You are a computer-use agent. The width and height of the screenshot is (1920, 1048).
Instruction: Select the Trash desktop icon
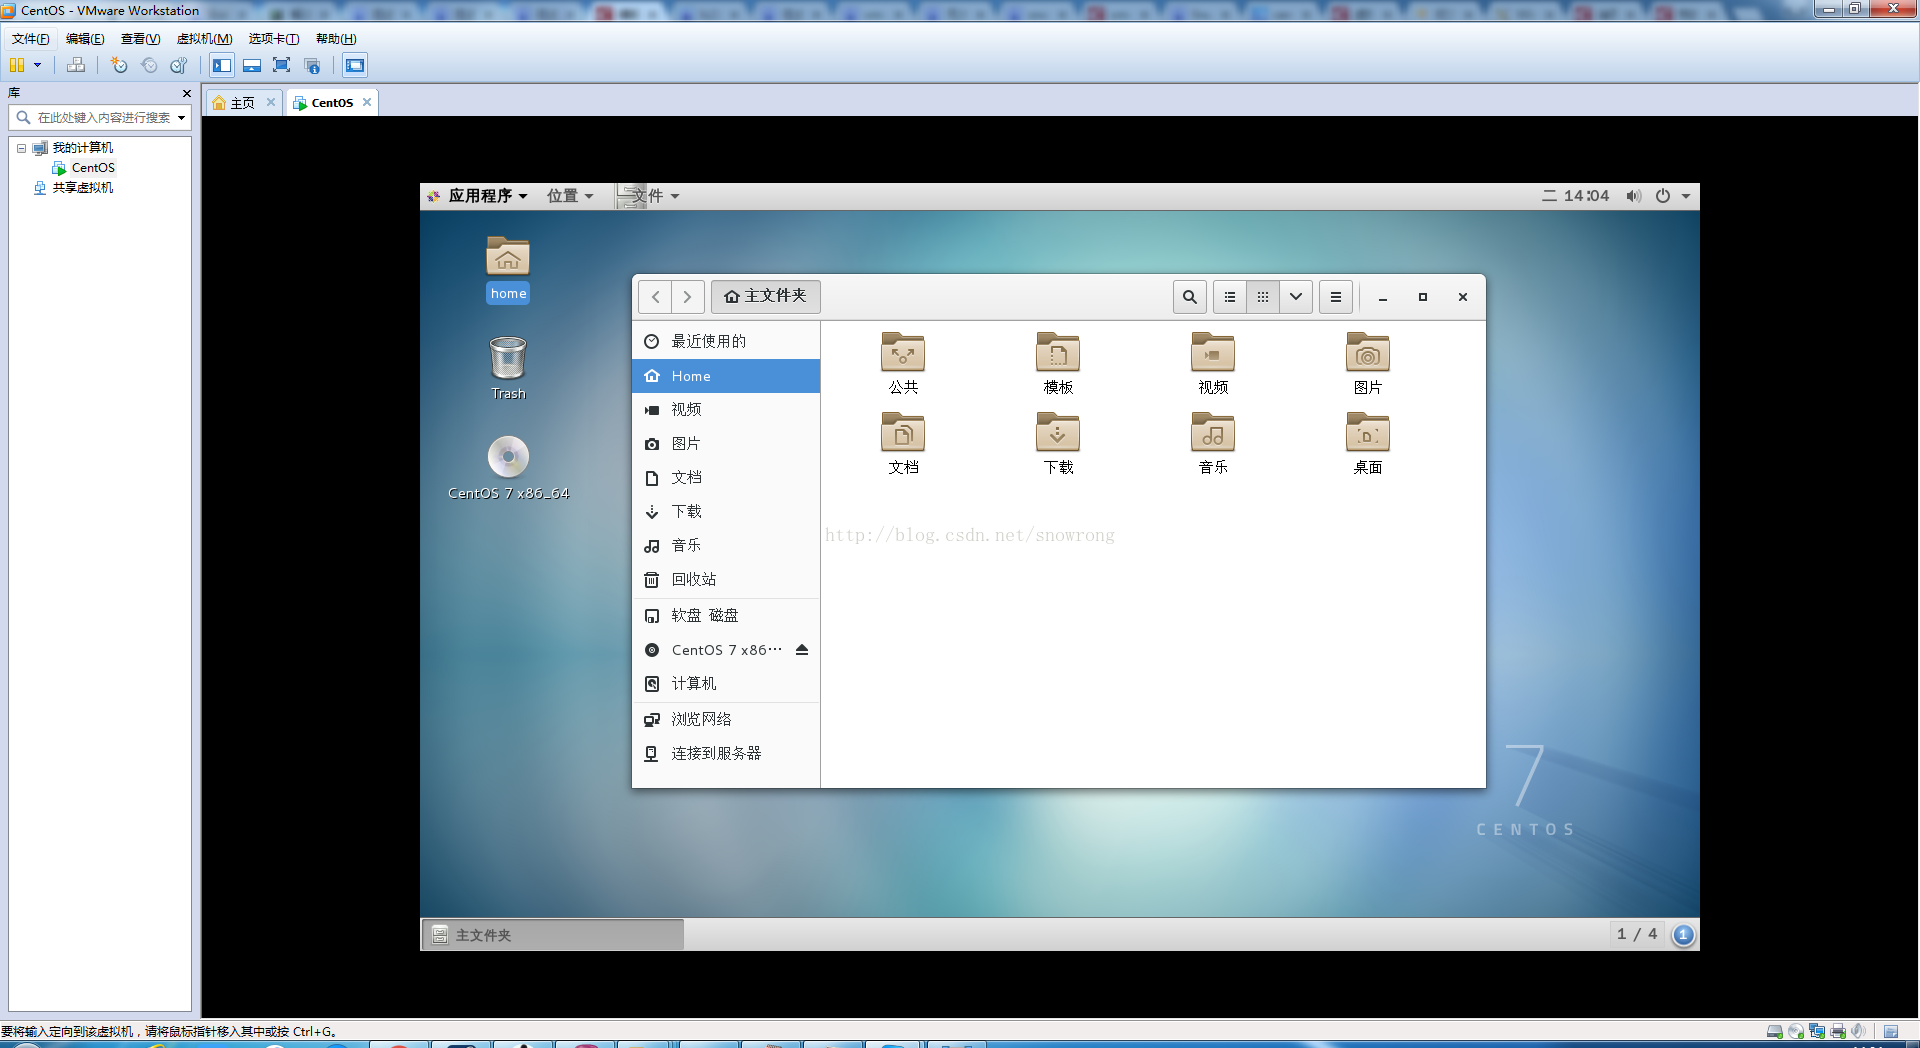[508, 367]
